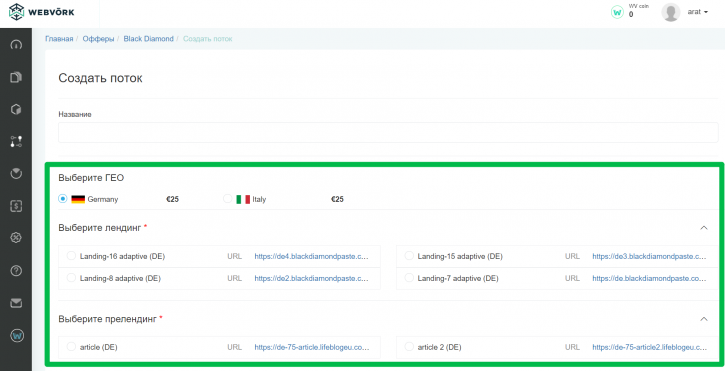Open the box cube icon in sidebar

[16, 110]
